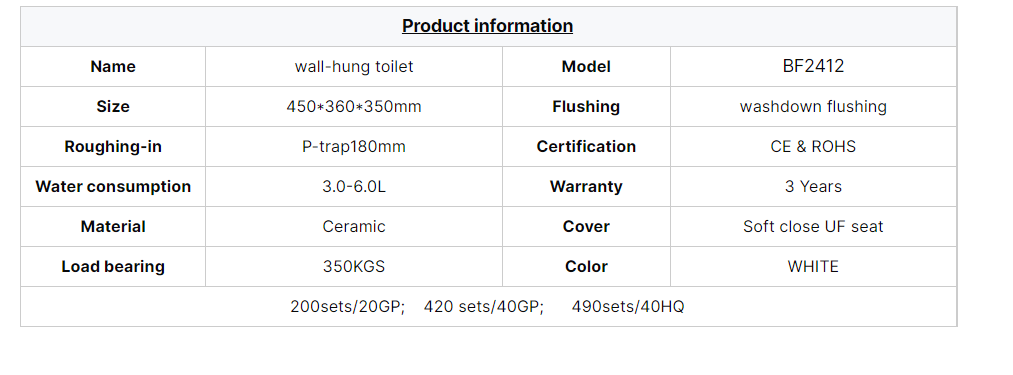Click the Product information table heading
The height and width of the screenshot is (375, 1013).
pos(487,26)
